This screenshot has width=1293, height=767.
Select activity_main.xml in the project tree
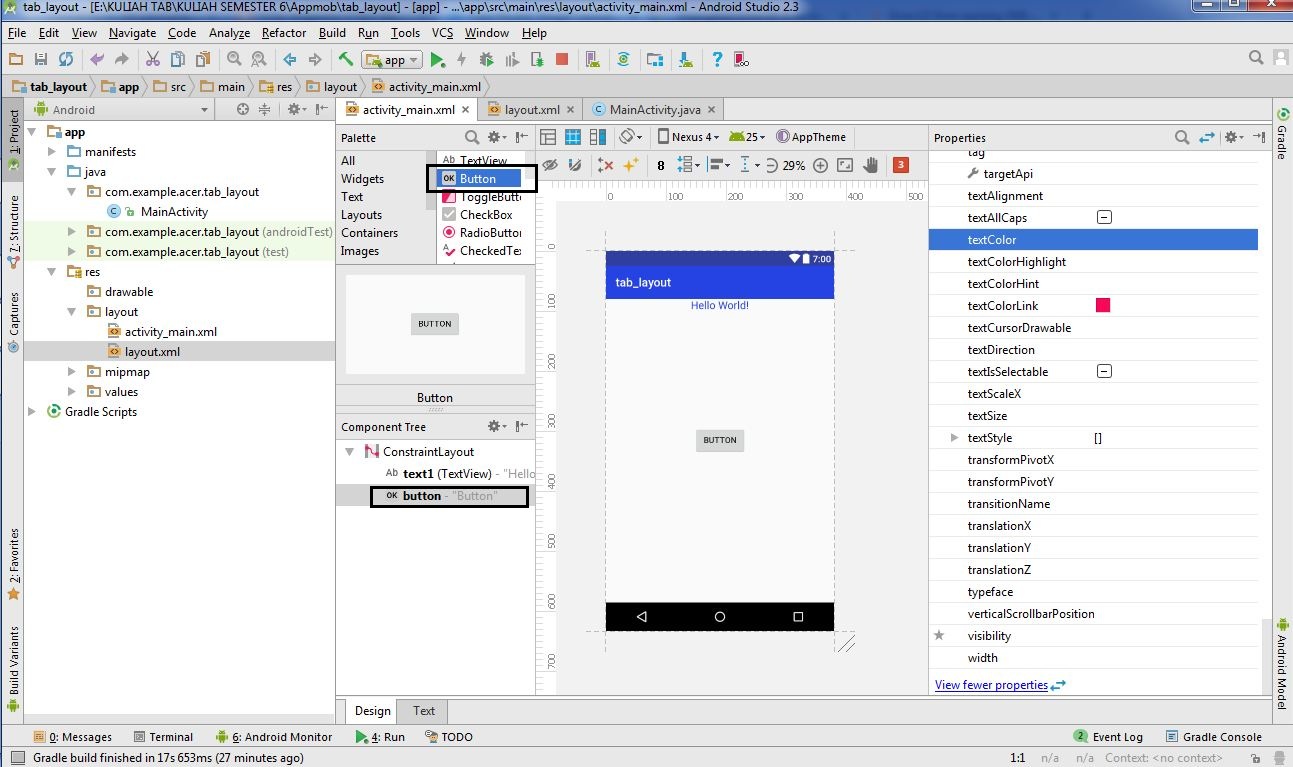click(x=170, y=332)
